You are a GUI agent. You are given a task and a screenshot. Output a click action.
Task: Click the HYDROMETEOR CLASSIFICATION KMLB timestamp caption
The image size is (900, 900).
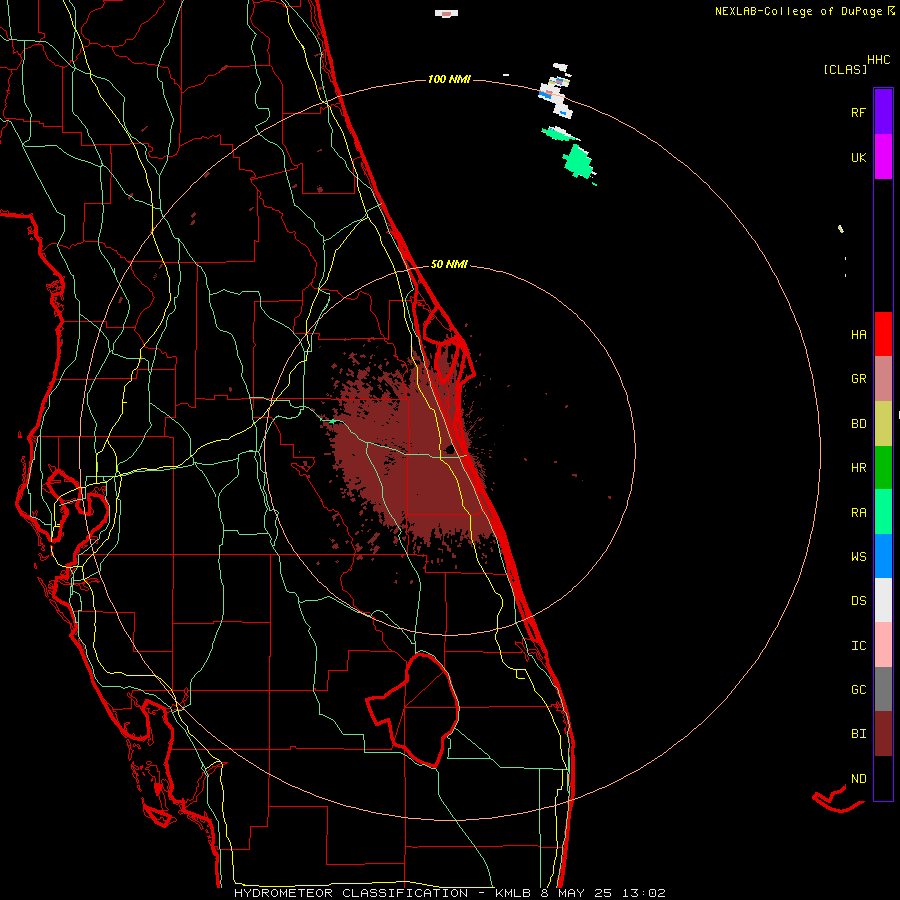pyautogui.click(x=449, y=893)
